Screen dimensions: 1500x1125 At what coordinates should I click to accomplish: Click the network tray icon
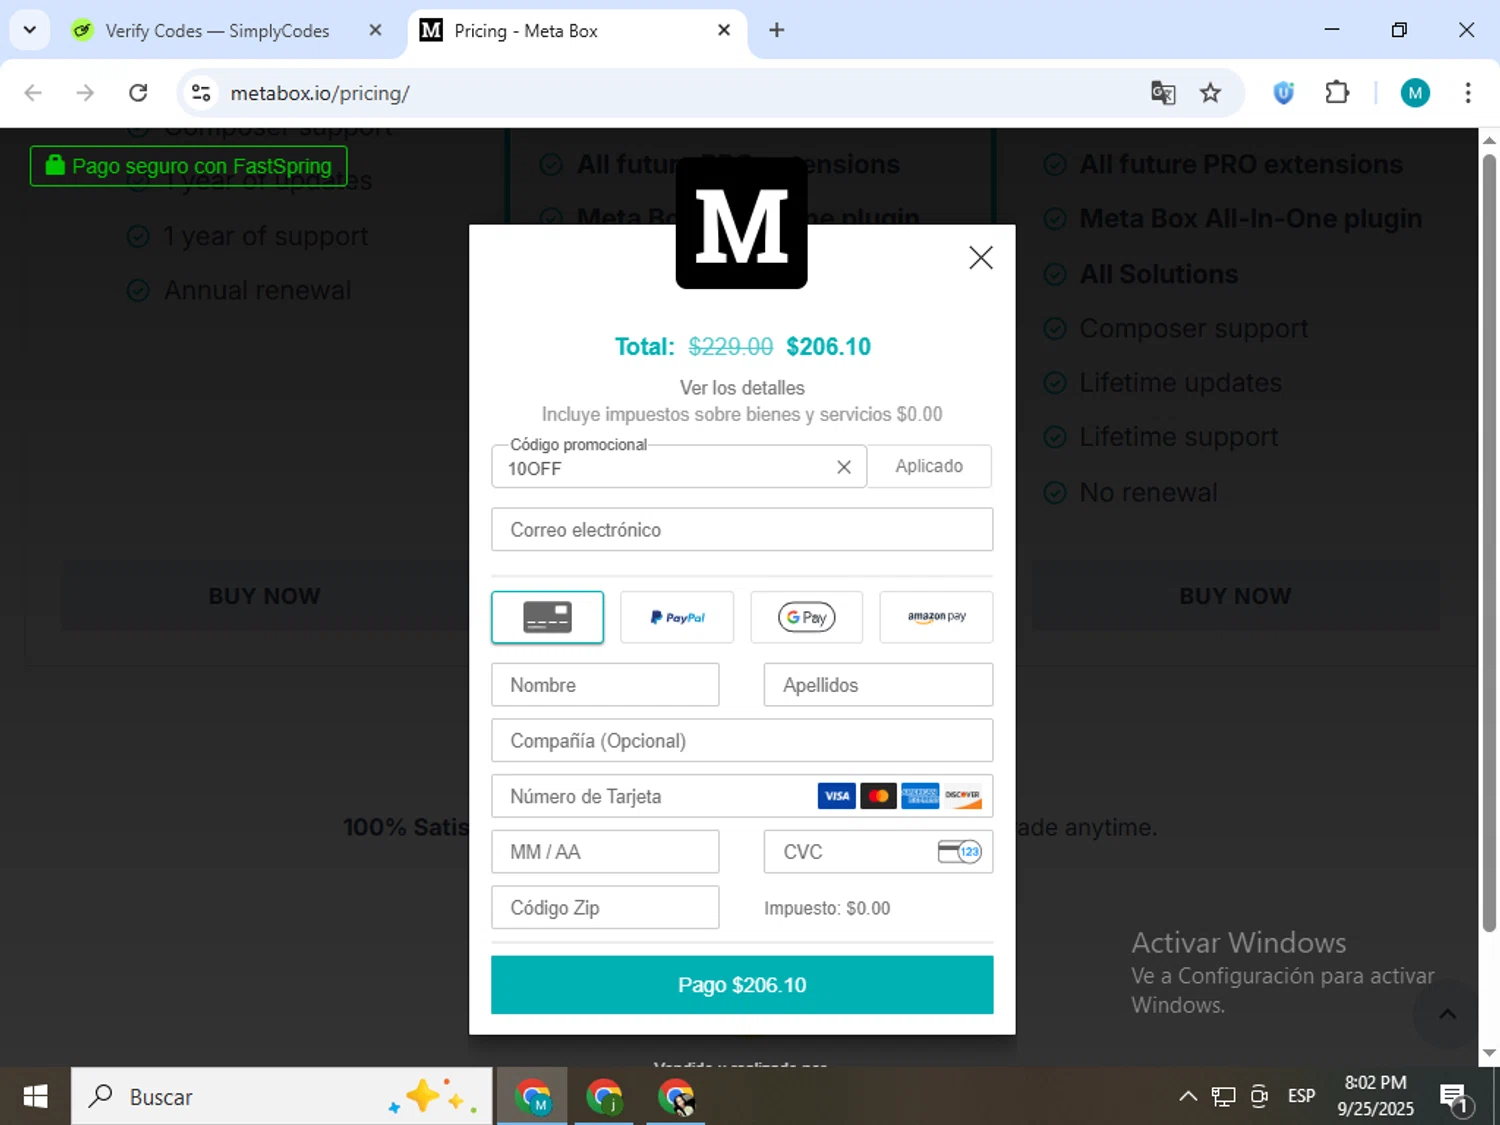pos(1223,1097)
